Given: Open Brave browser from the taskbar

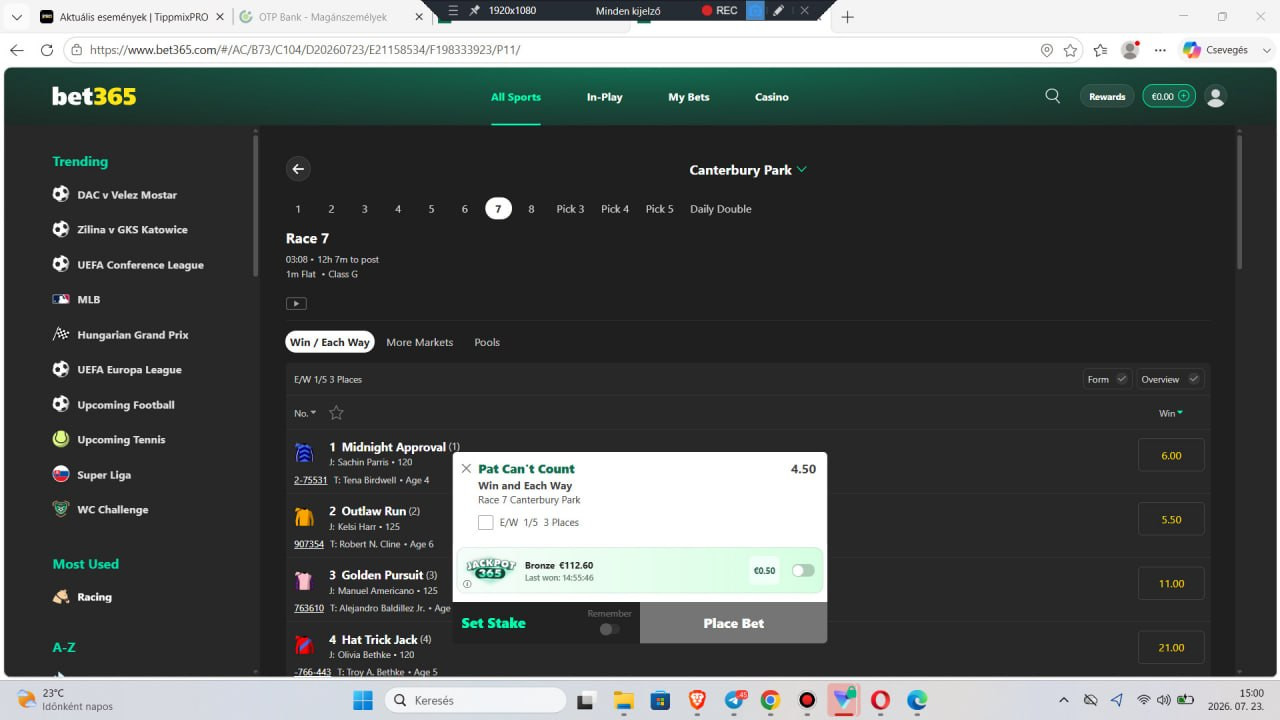Looking at the screenshot, I should tap(696, 700).
